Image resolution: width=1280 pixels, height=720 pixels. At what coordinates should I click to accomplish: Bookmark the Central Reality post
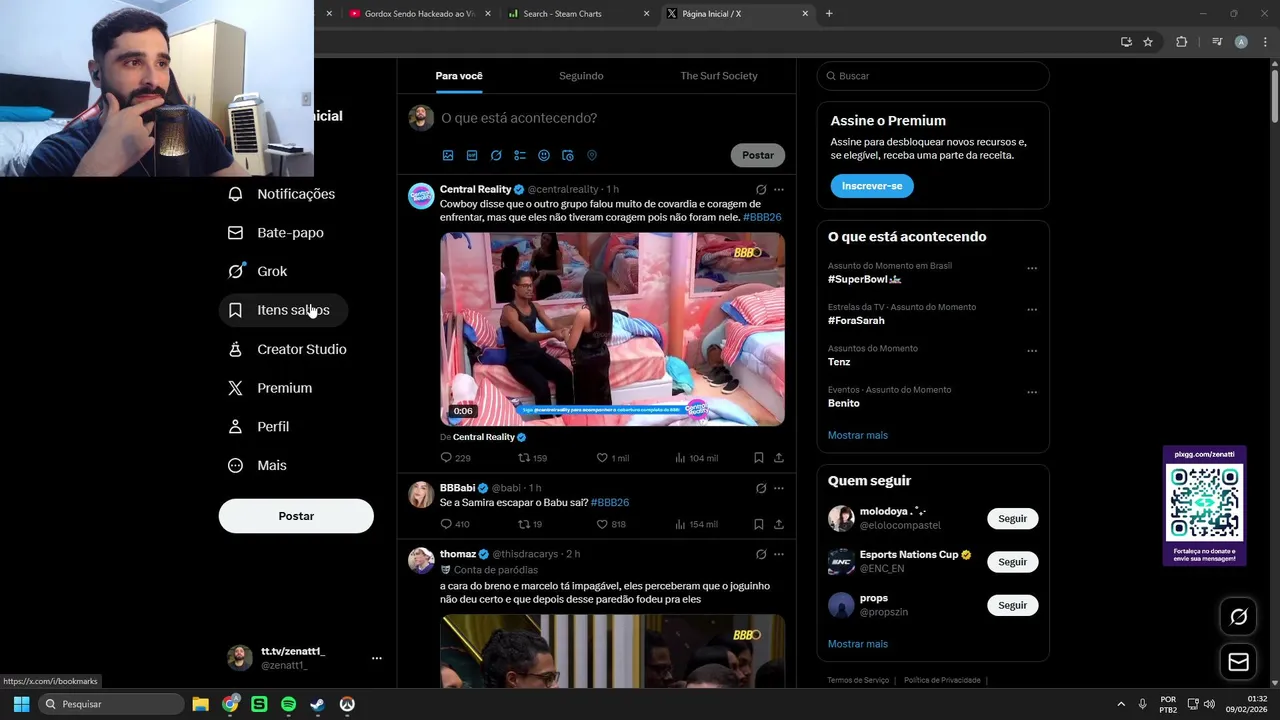(759, 458)
